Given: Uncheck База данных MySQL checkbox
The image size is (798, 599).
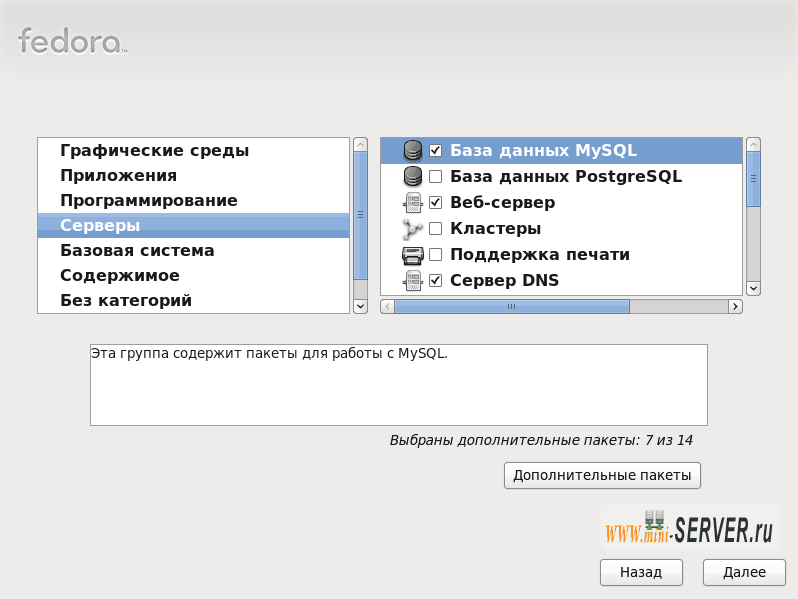Looking at the screenshot, I should tap(436, 151).
